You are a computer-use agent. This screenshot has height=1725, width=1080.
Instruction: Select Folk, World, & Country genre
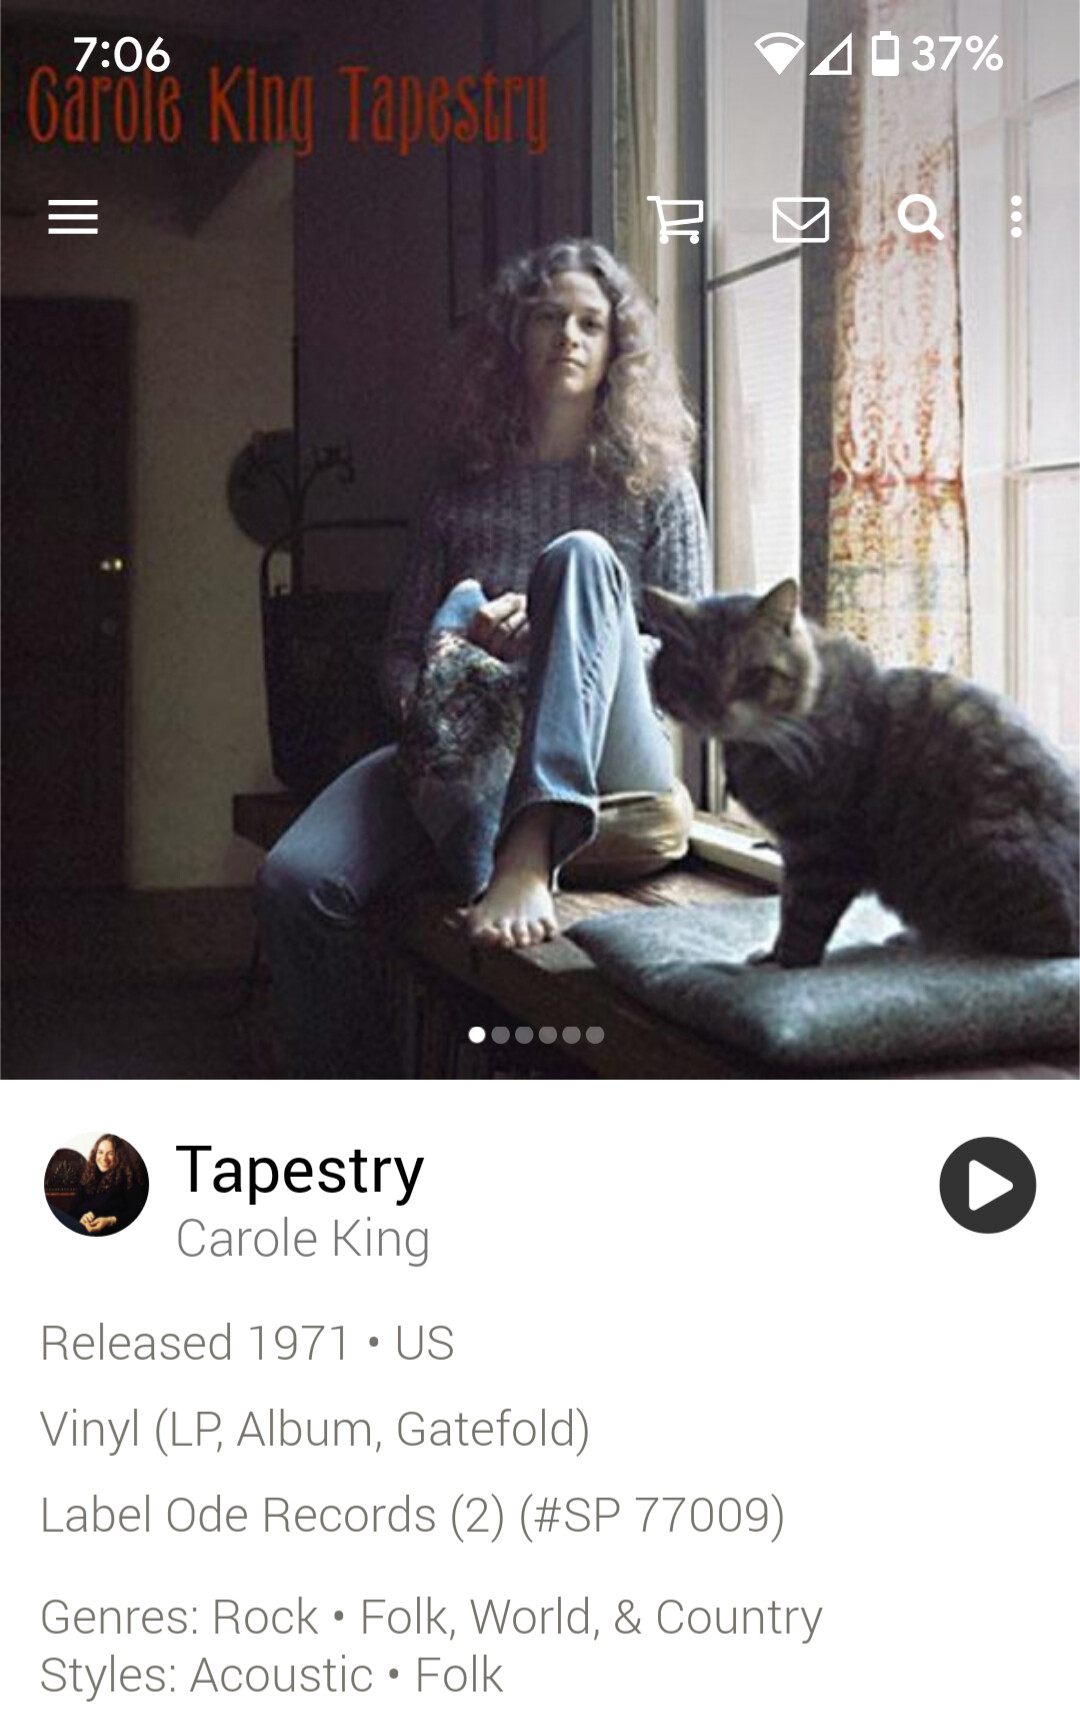[591, 1617]
